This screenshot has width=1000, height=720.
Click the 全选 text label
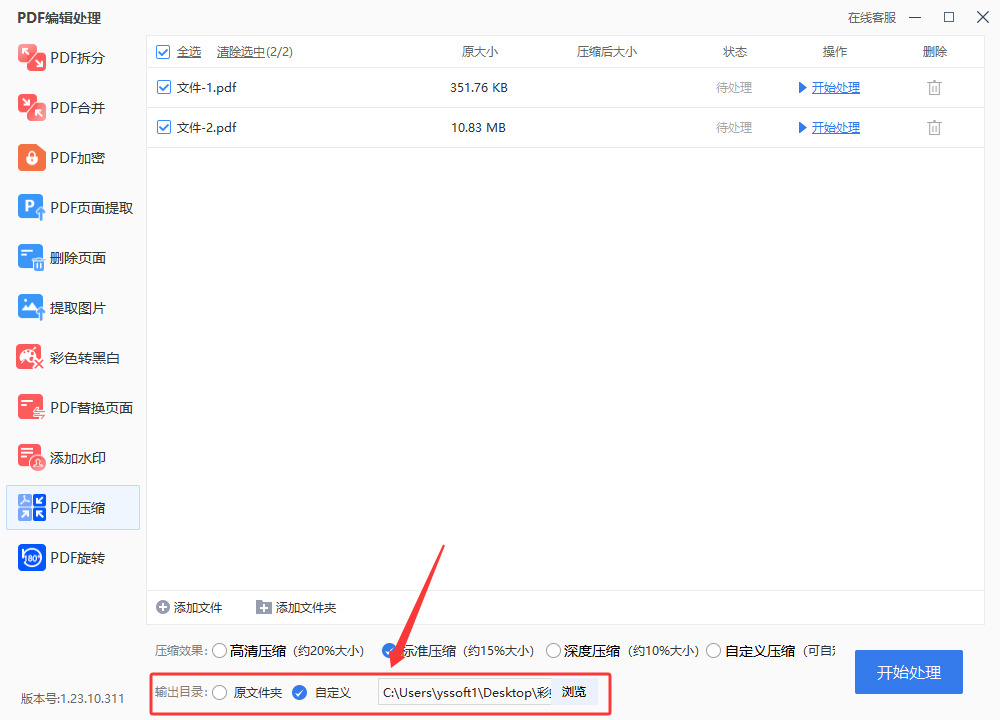189,52
